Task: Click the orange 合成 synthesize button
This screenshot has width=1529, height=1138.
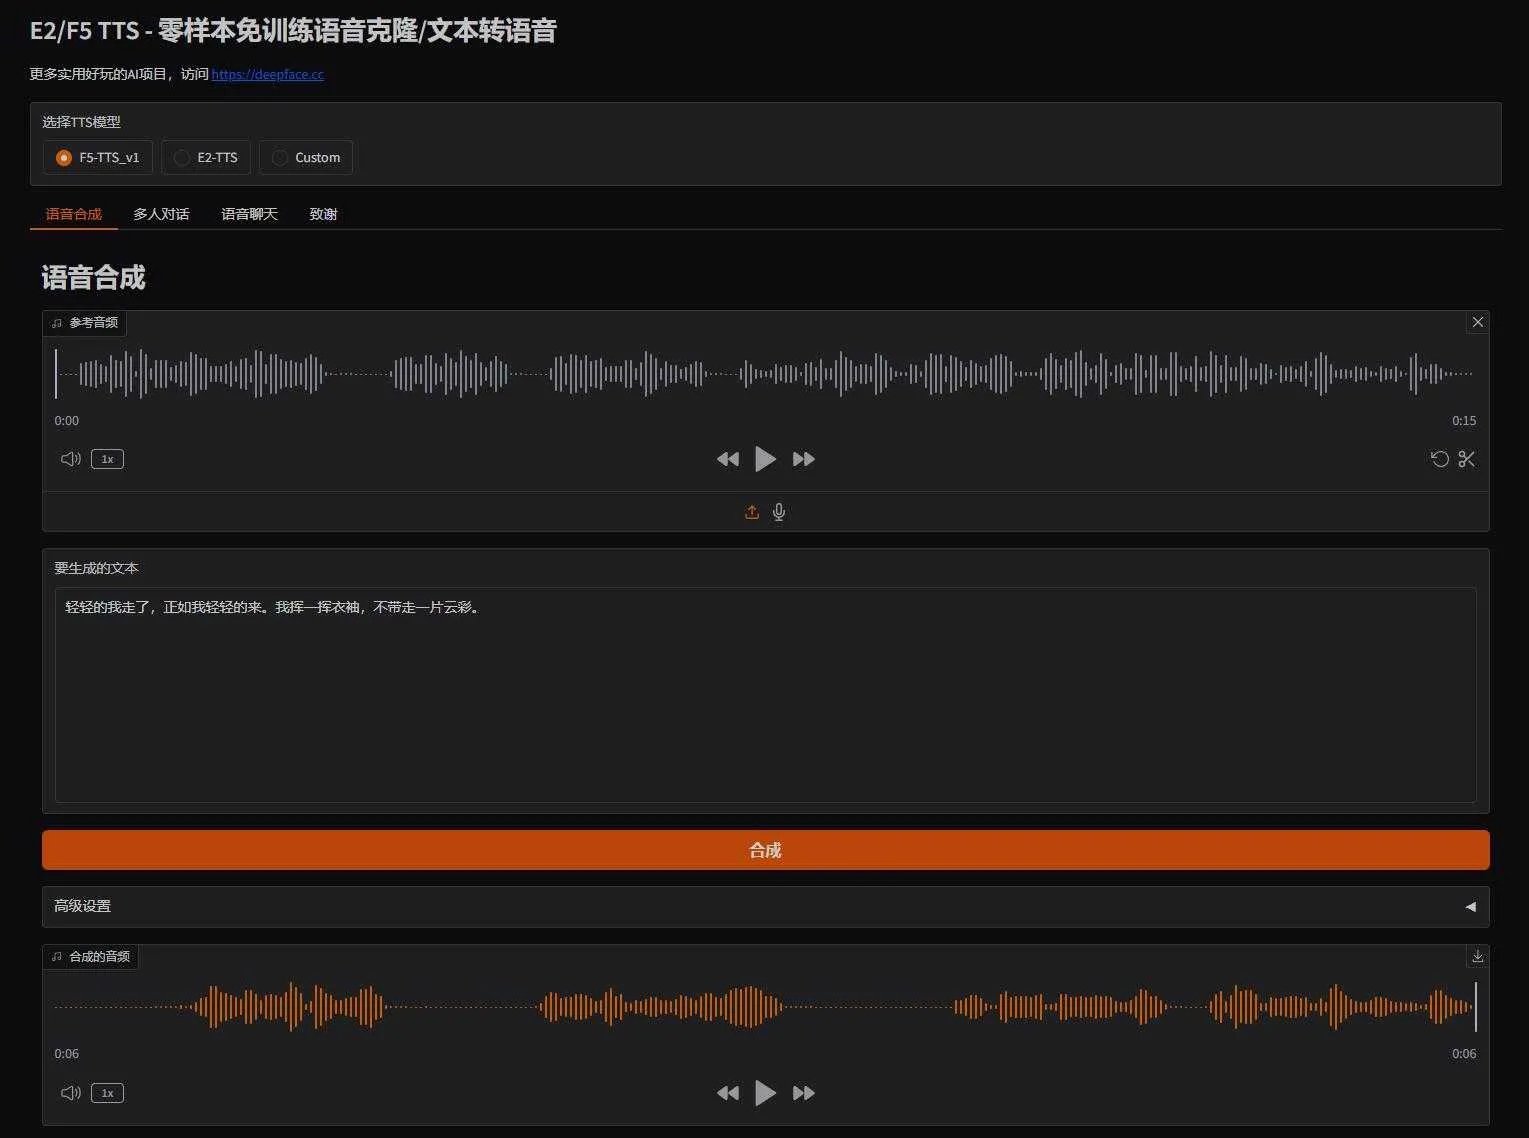Action: point(765,850)
